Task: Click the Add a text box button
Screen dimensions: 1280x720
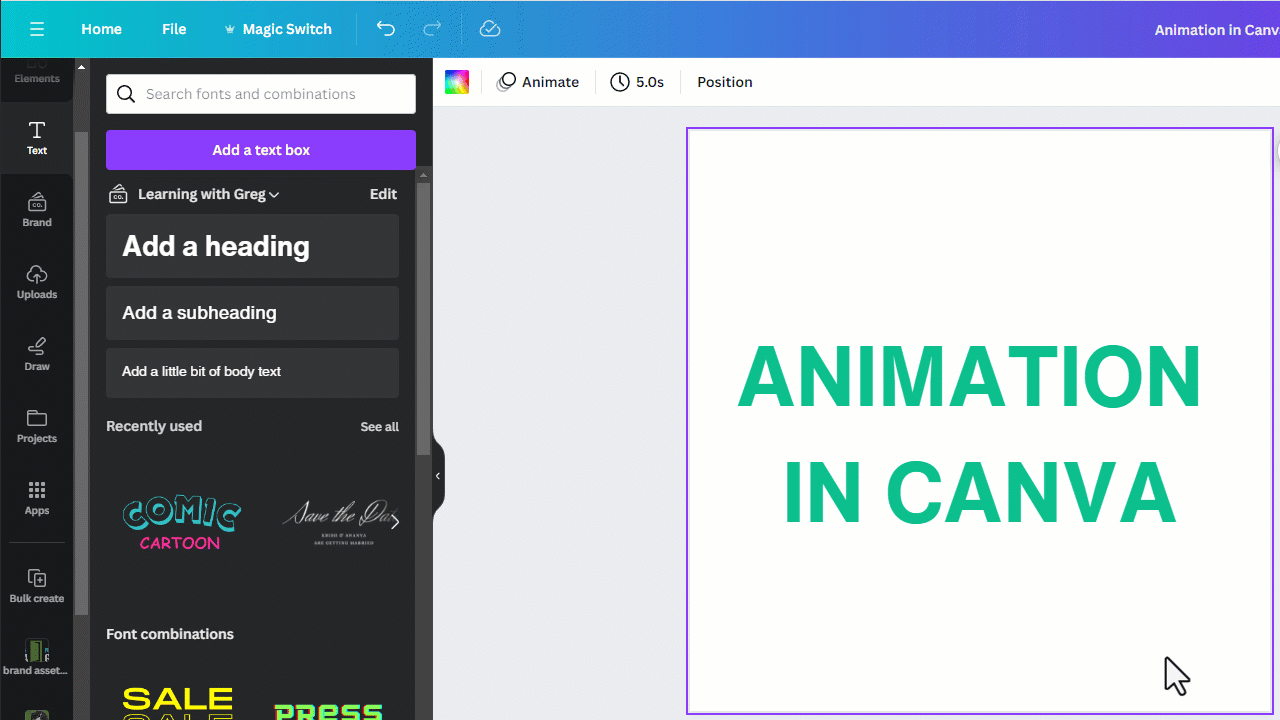Action: click(260, 149)
